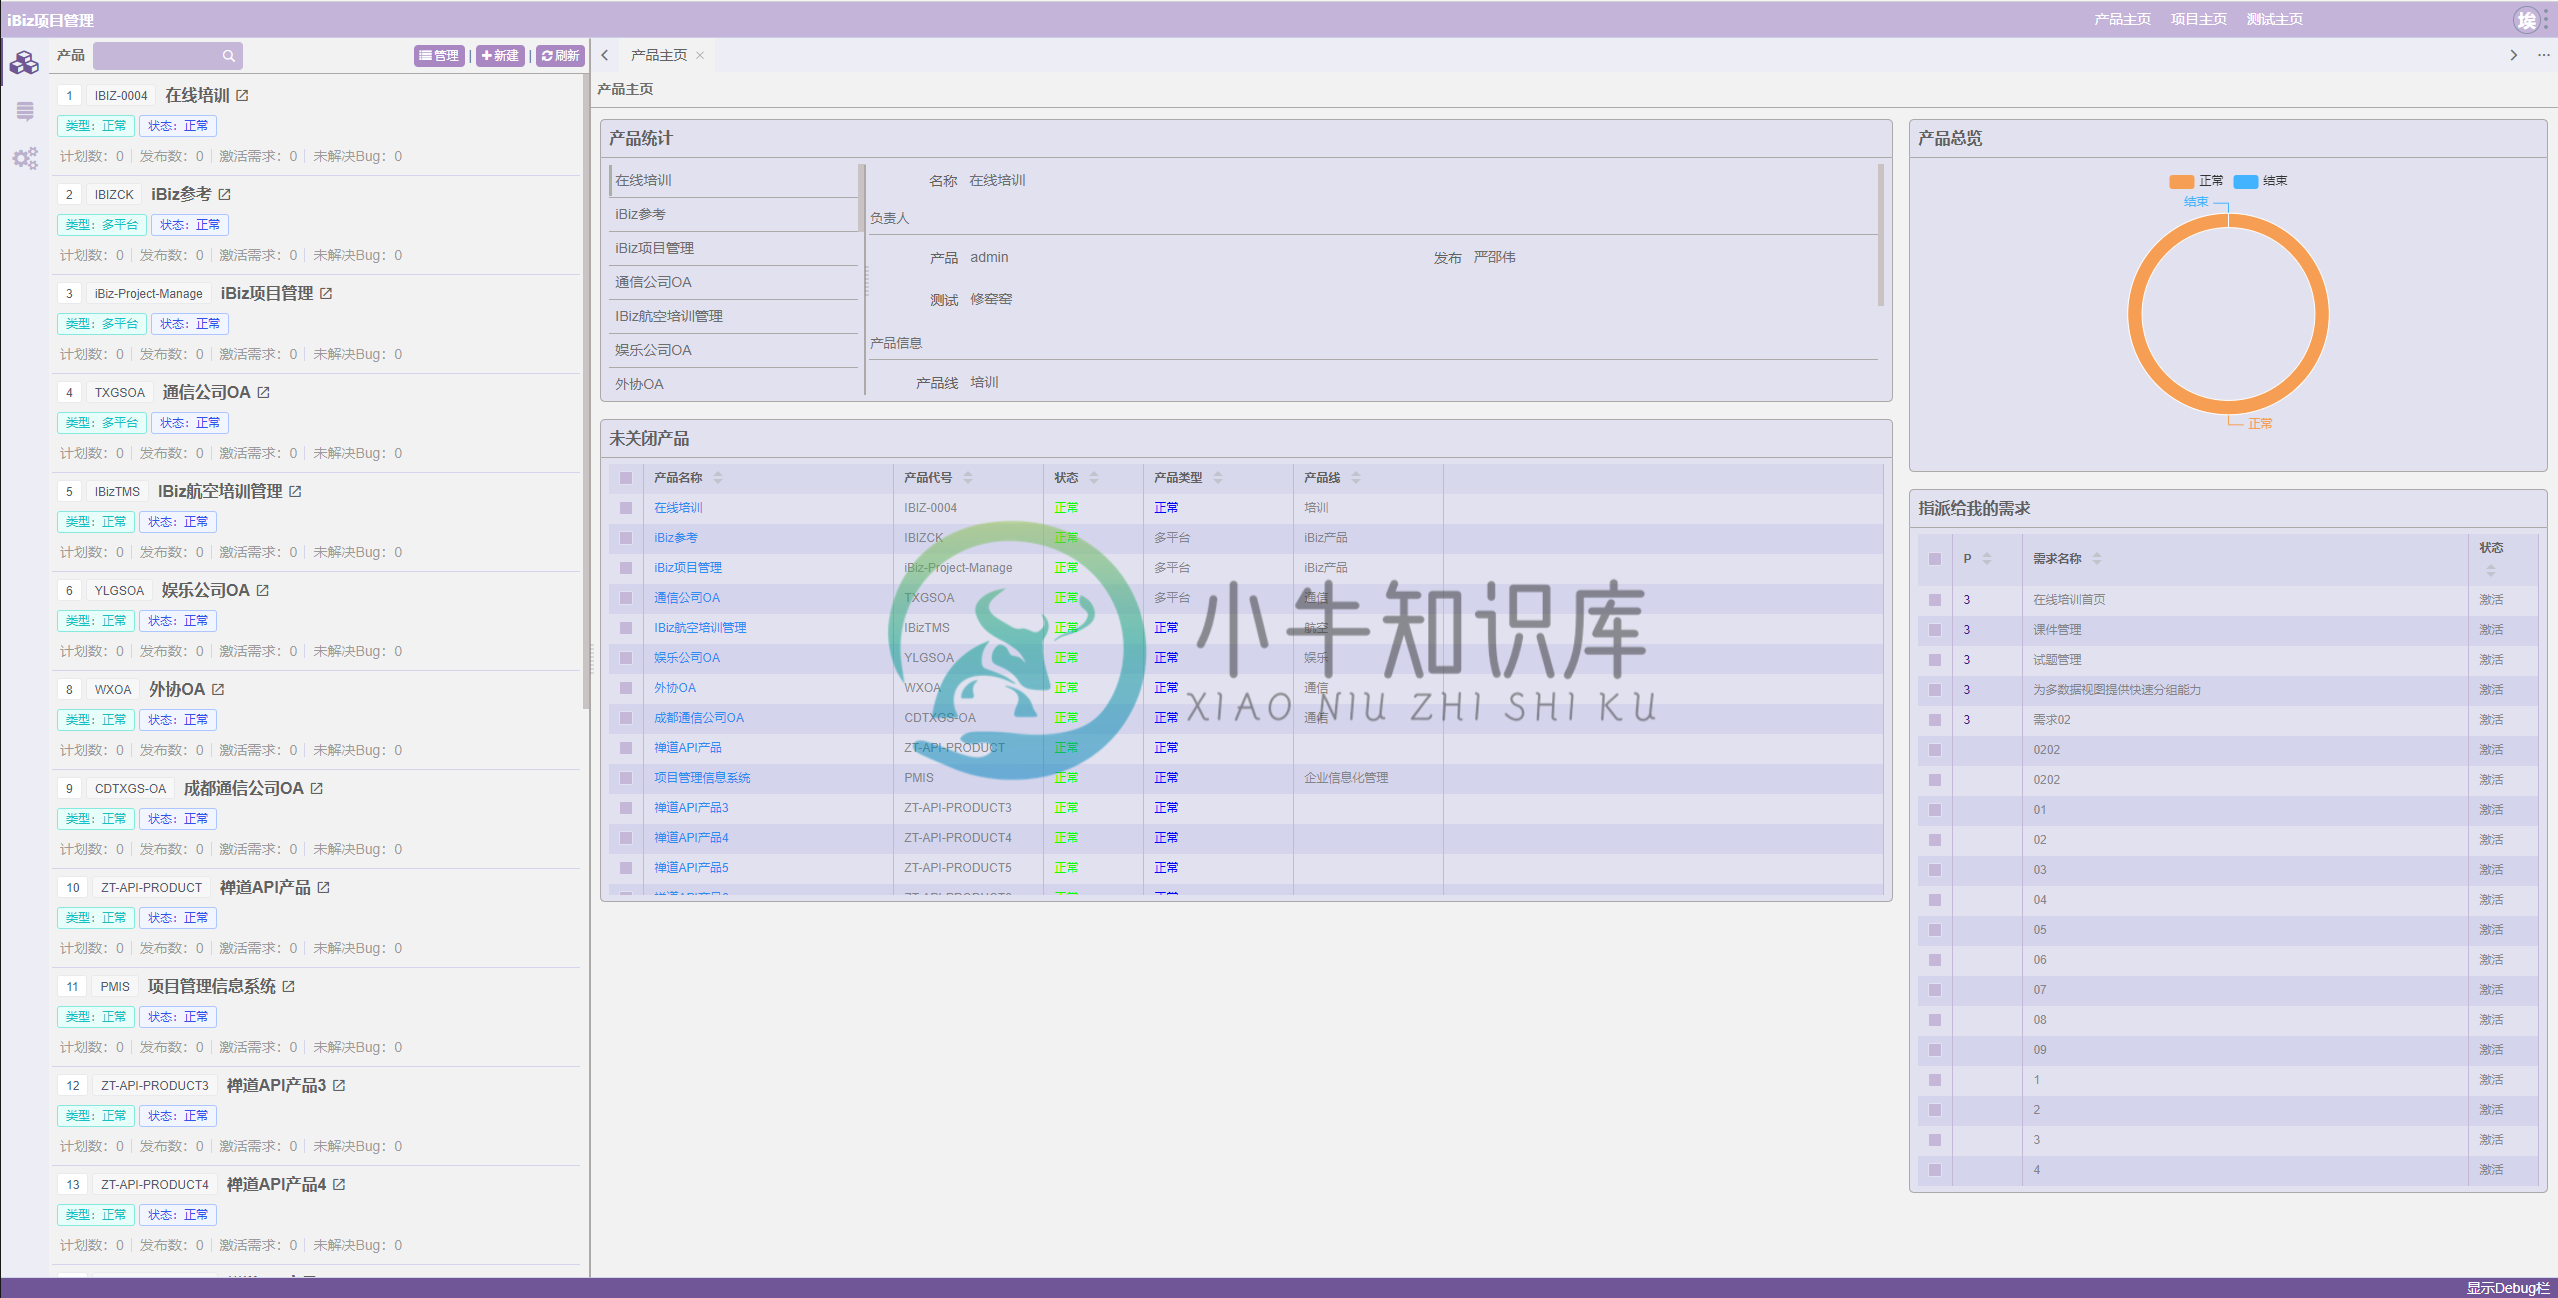Click the 产品统计 detail panel scrollbar
The height and width of the screenshot is (1298, 2558).
(x=1880, y=235)
